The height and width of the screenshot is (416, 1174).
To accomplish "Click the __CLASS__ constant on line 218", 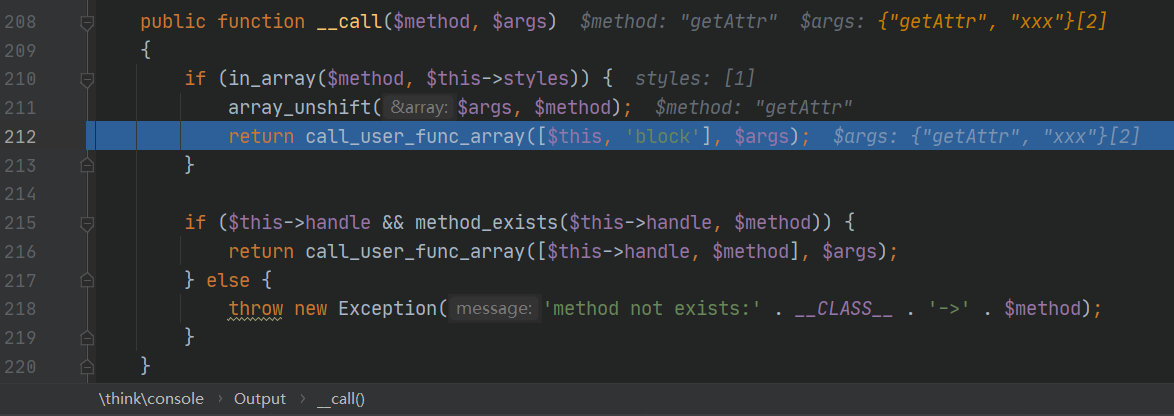I will 844,309.
